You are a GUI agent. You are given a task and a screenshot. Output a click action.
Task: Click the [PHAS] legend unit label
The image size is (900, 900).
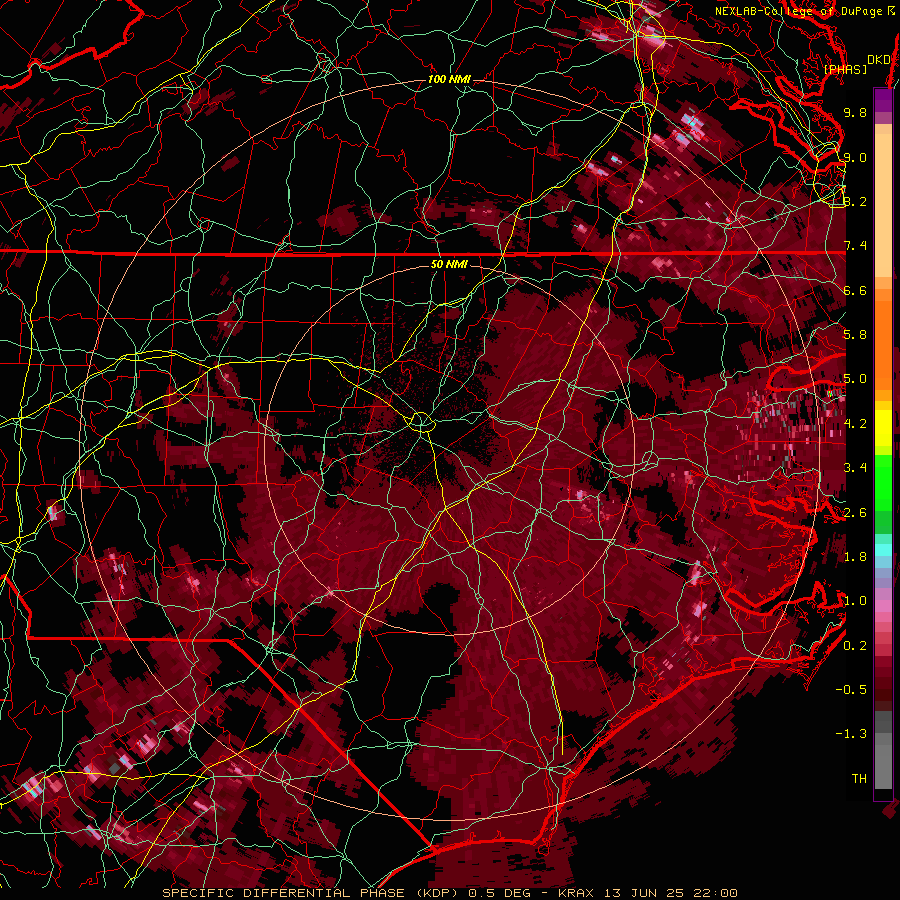click(x=845, y=69)
